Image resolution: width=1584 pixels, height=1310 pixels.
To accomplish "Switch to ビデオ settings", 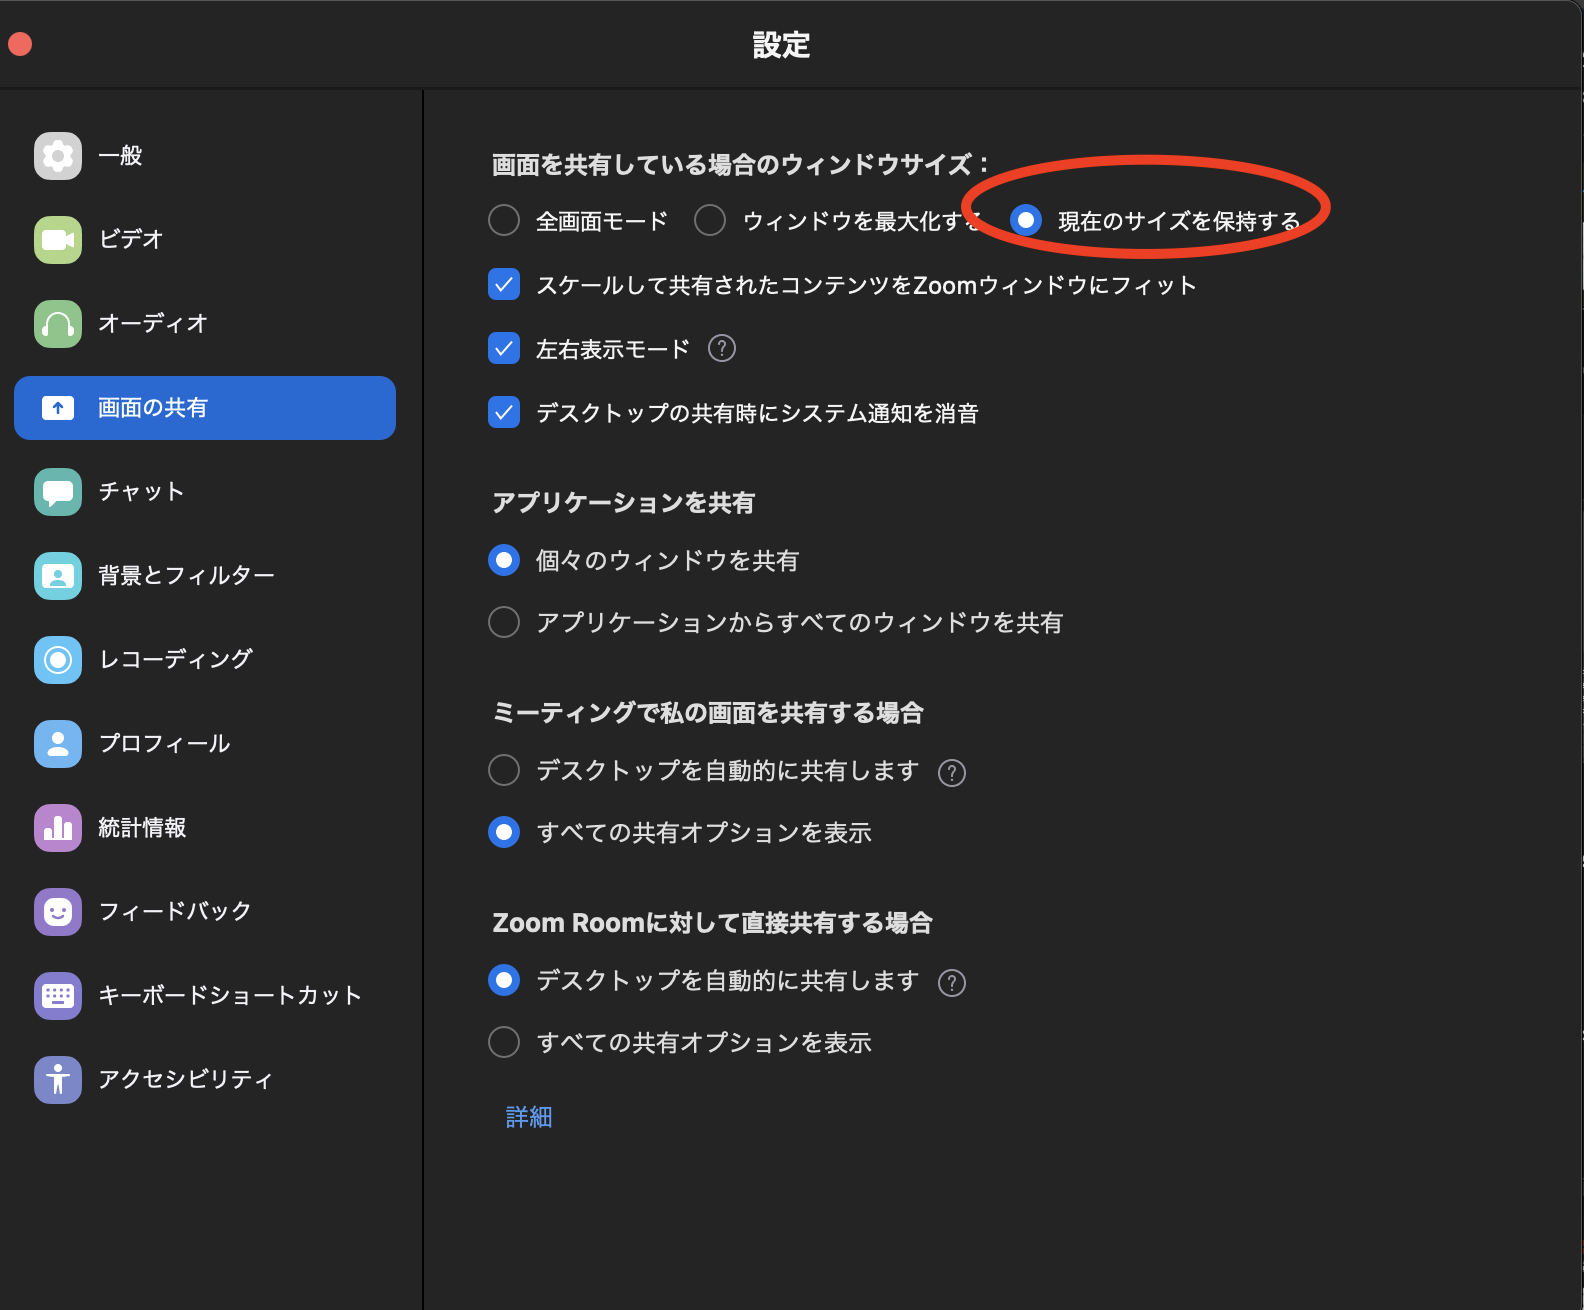I will (x=205, y=240).
